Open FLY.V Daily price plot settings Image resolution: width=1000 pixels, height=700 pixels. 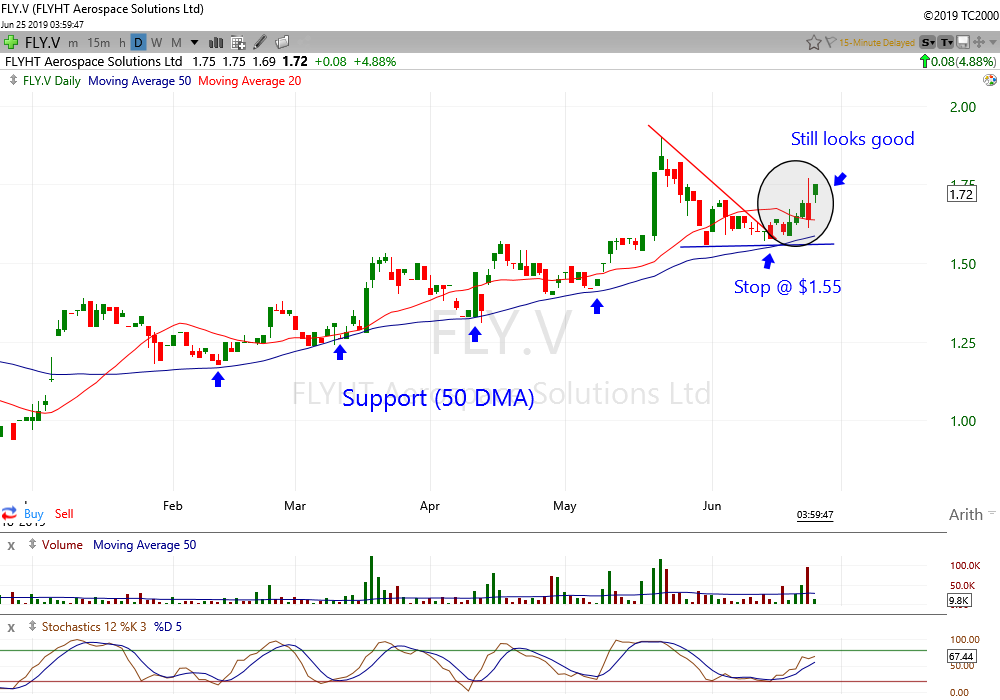point(52,81)
